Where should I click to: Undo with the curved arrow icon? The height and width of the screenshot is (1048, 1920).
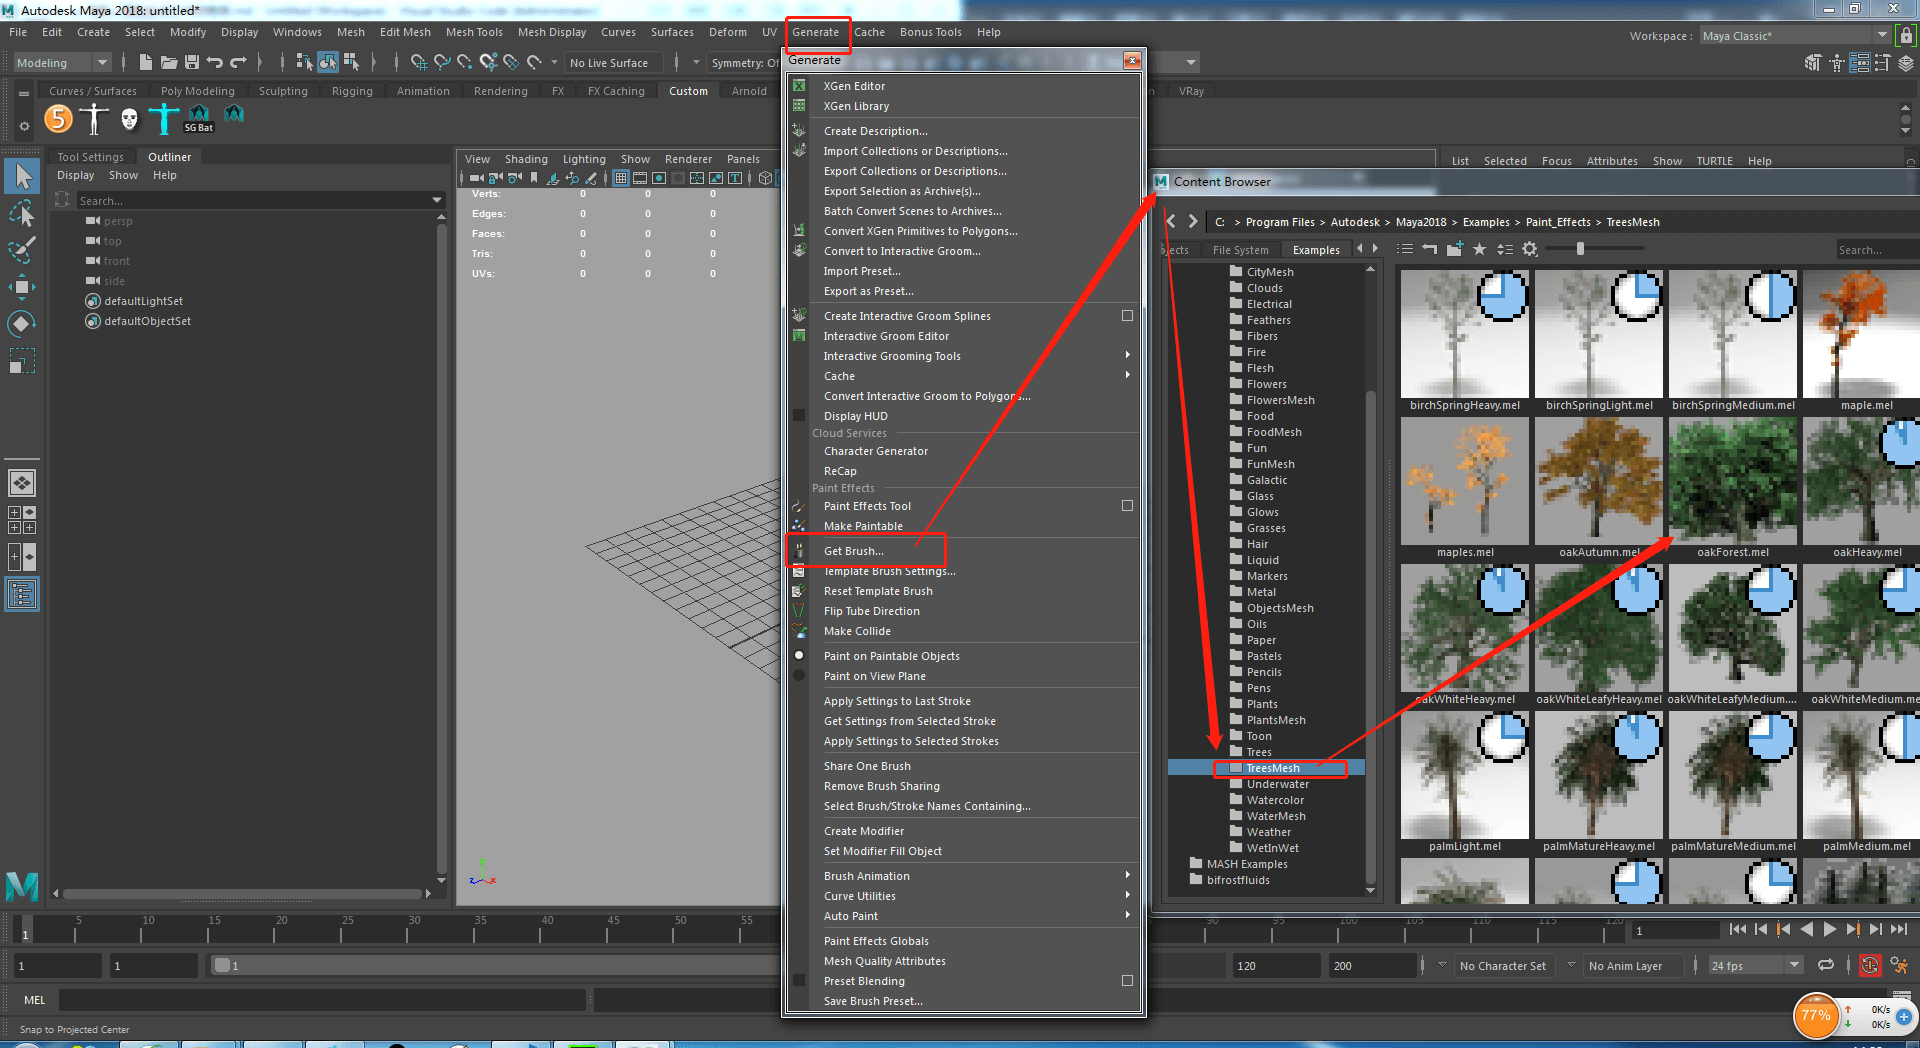(215, 62)
